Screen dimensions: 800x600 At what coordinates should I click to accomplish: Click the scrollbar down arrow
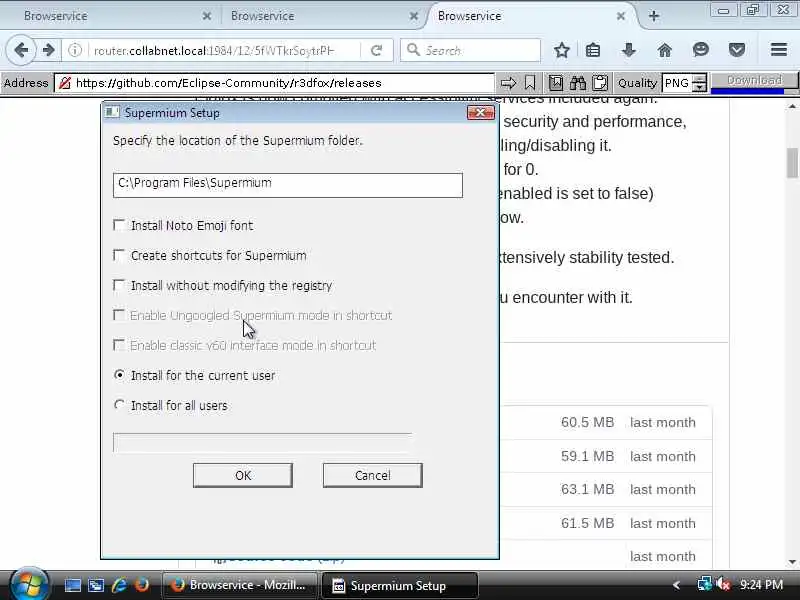pos(792,562)
